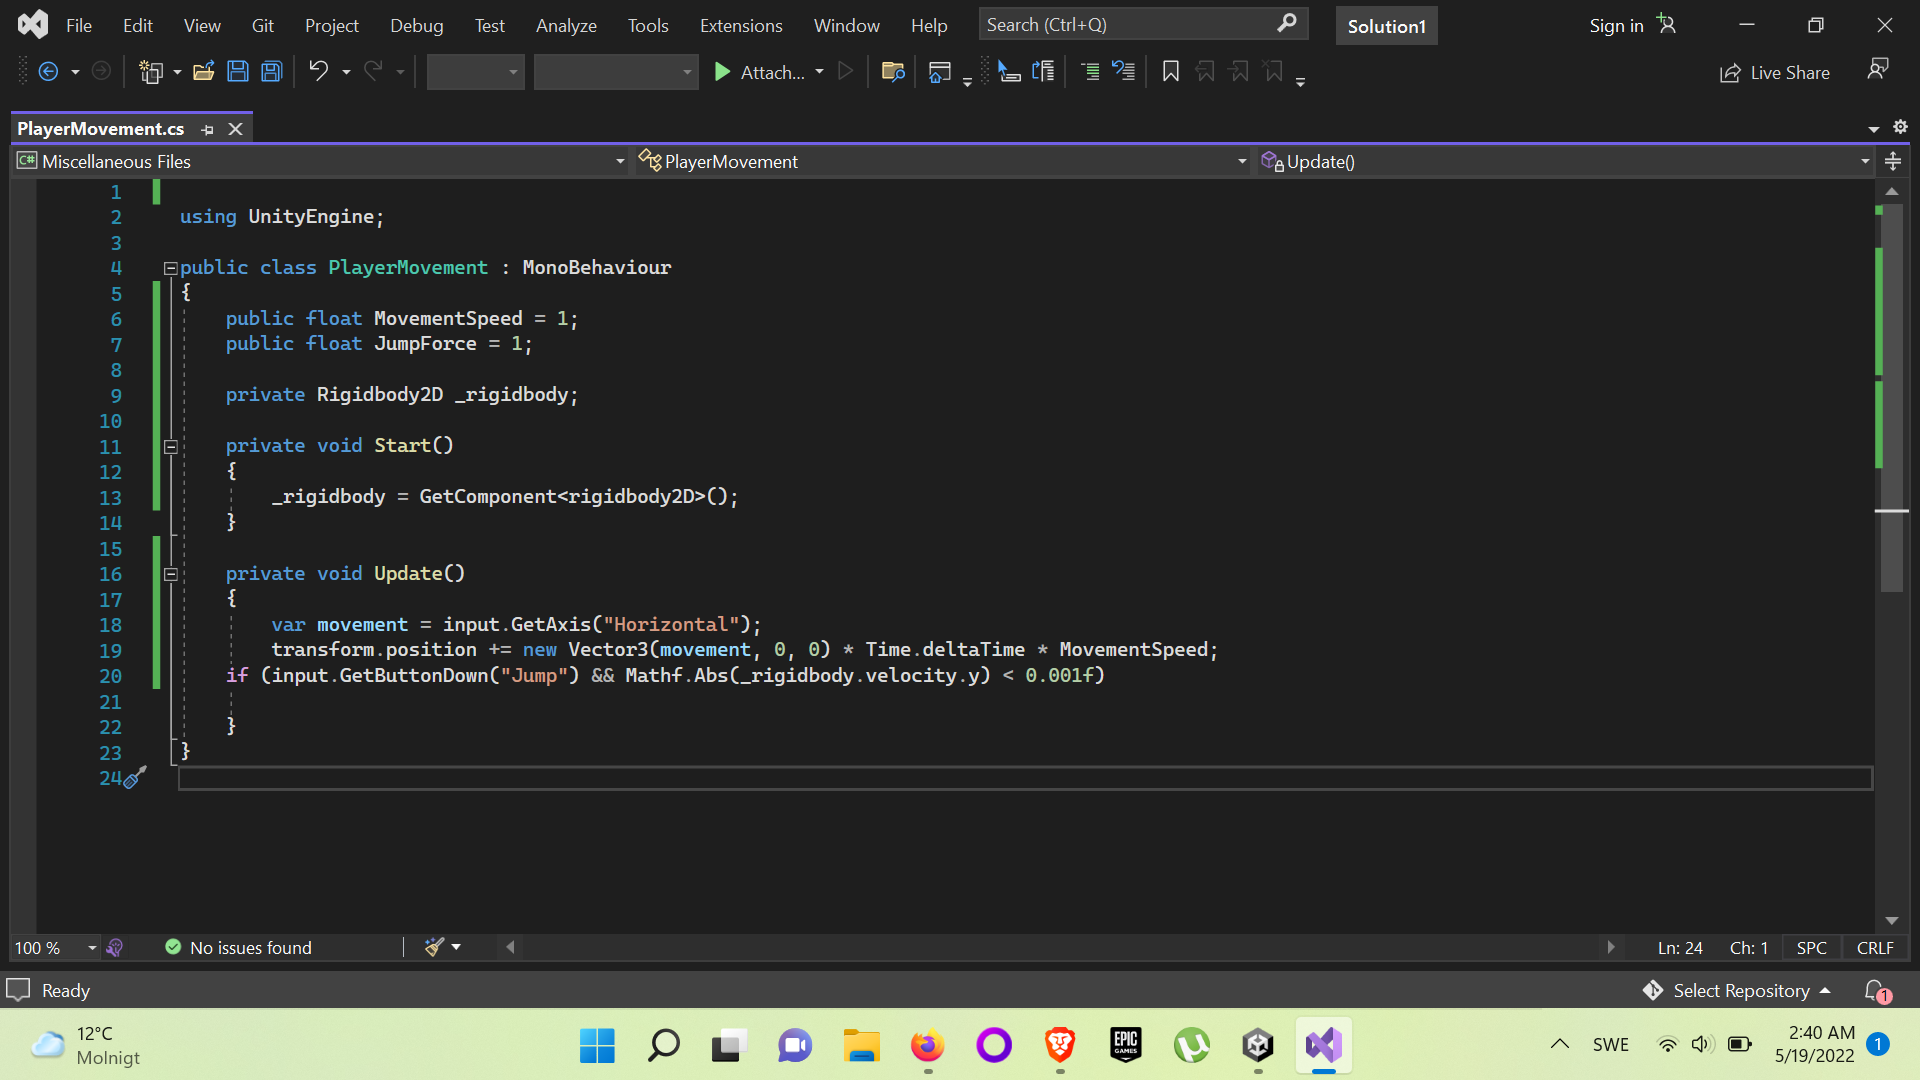Collapse the Update() method region

(x=170, y=575)
